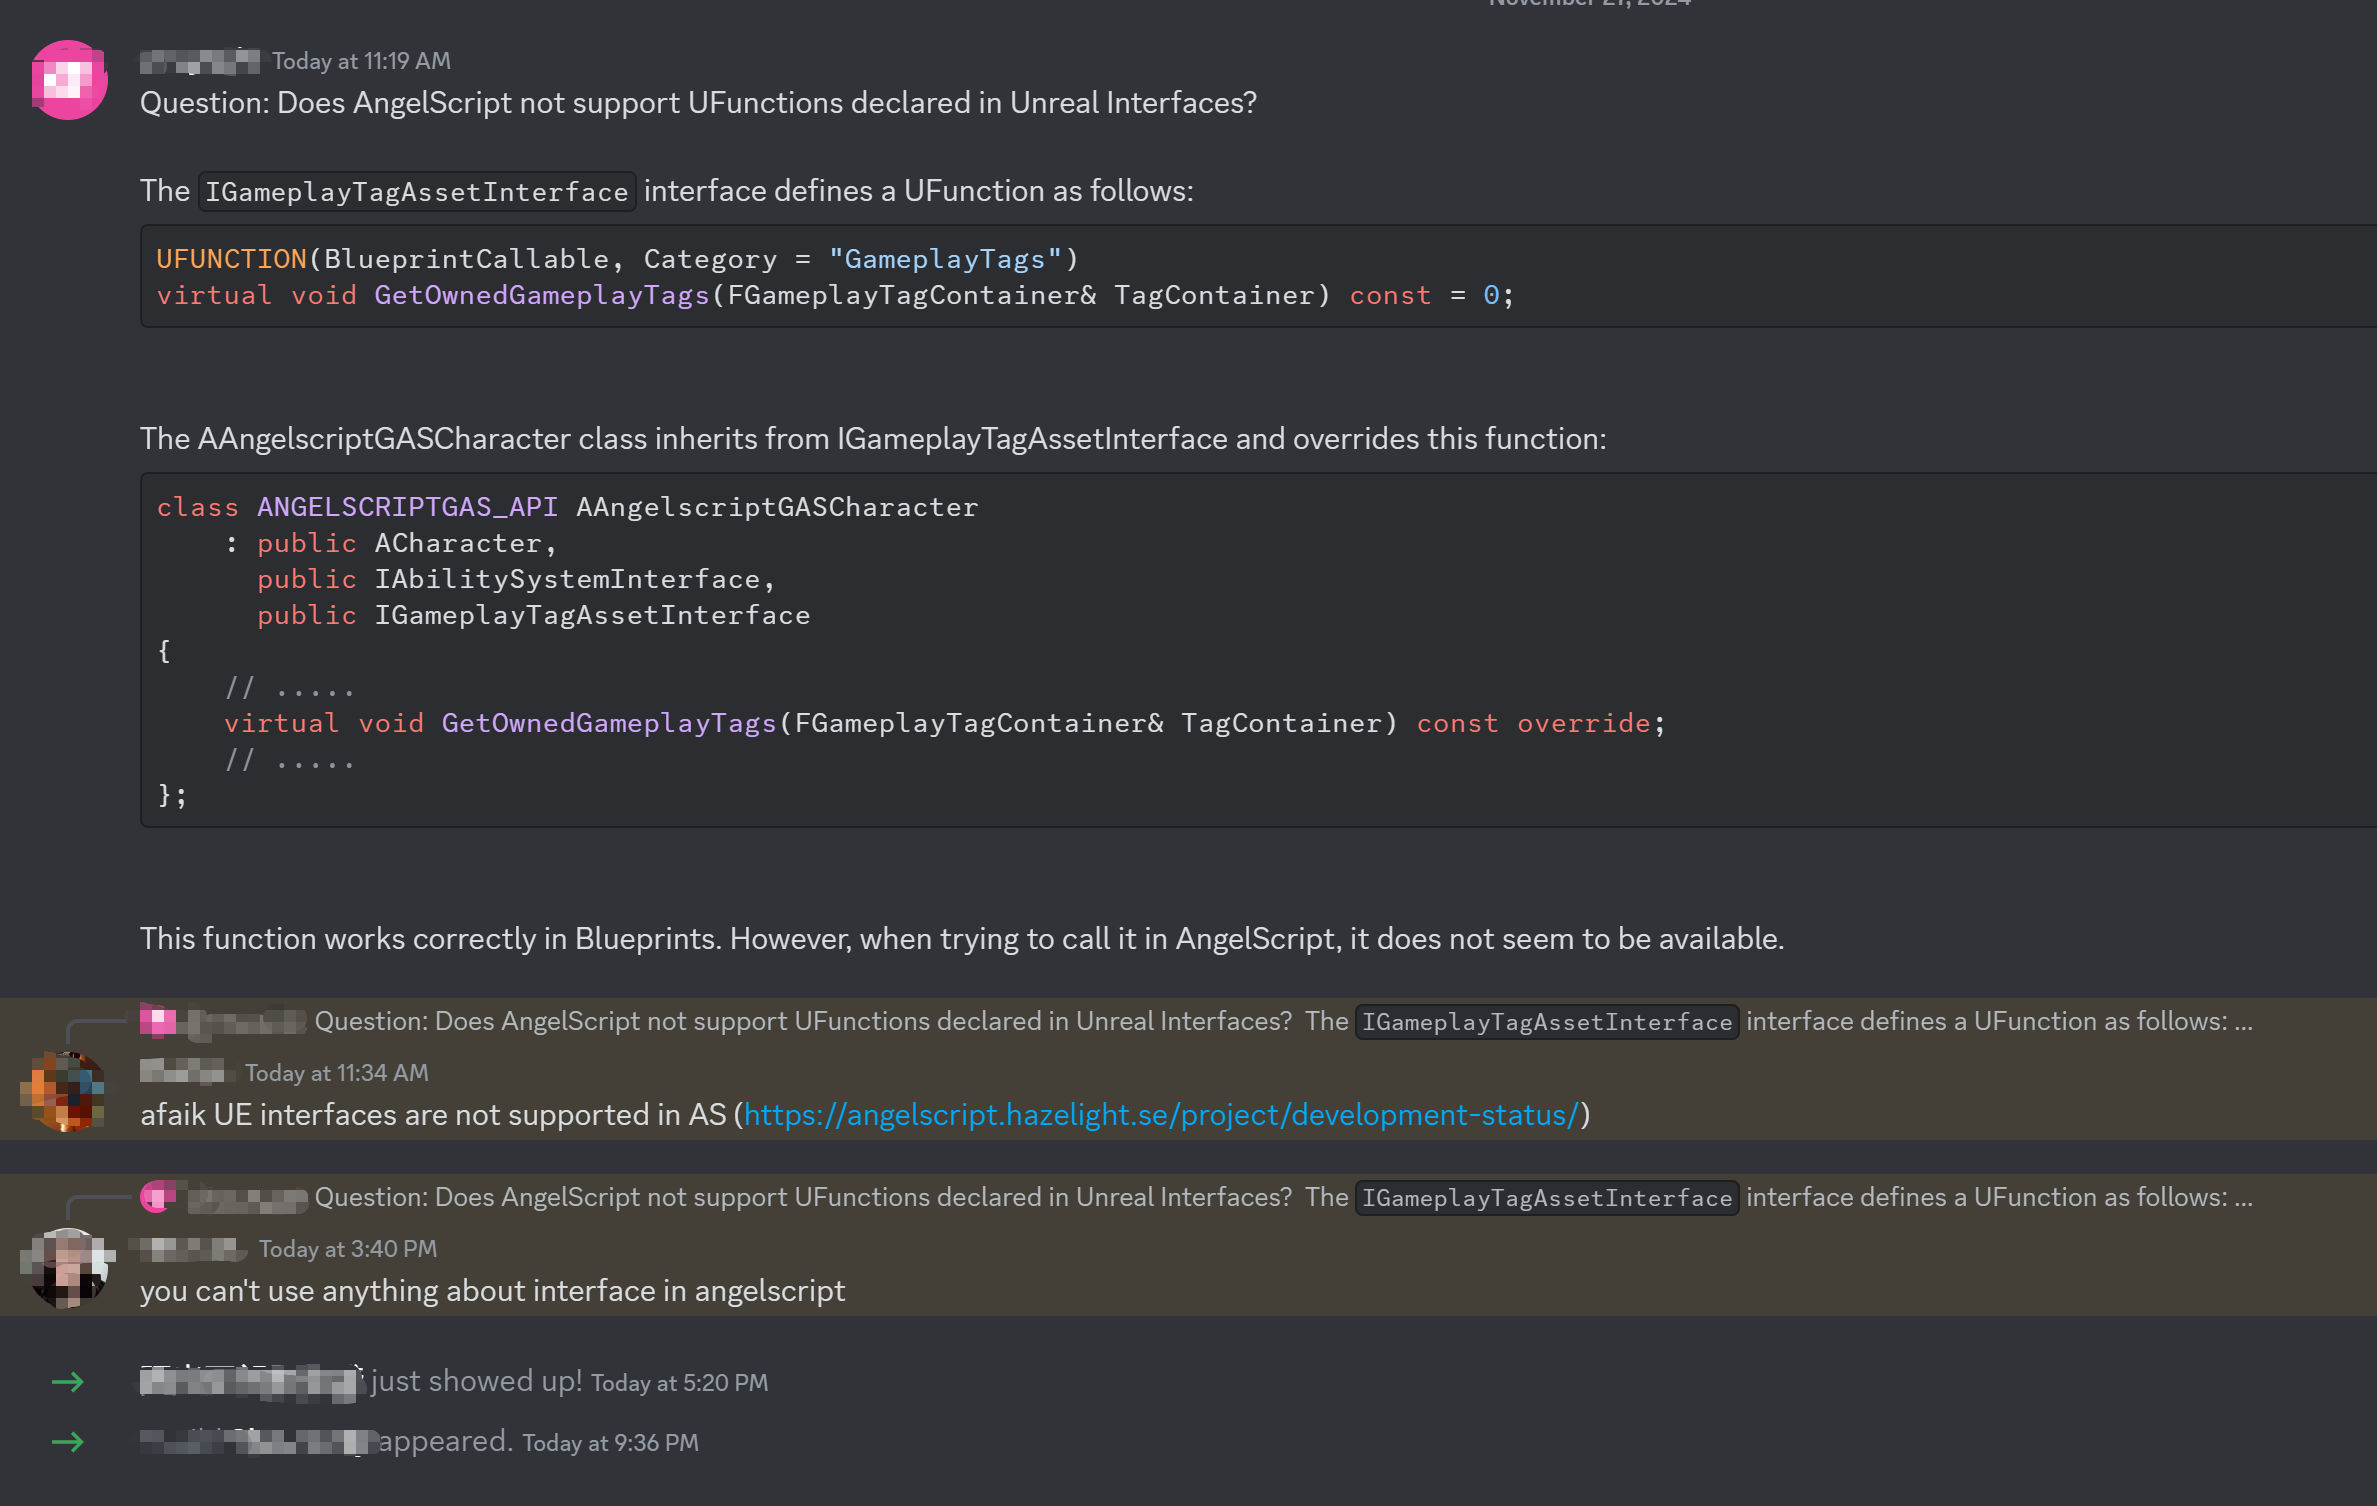Open the avatar beside the 11:34 AM reply

click(67, 1091)
